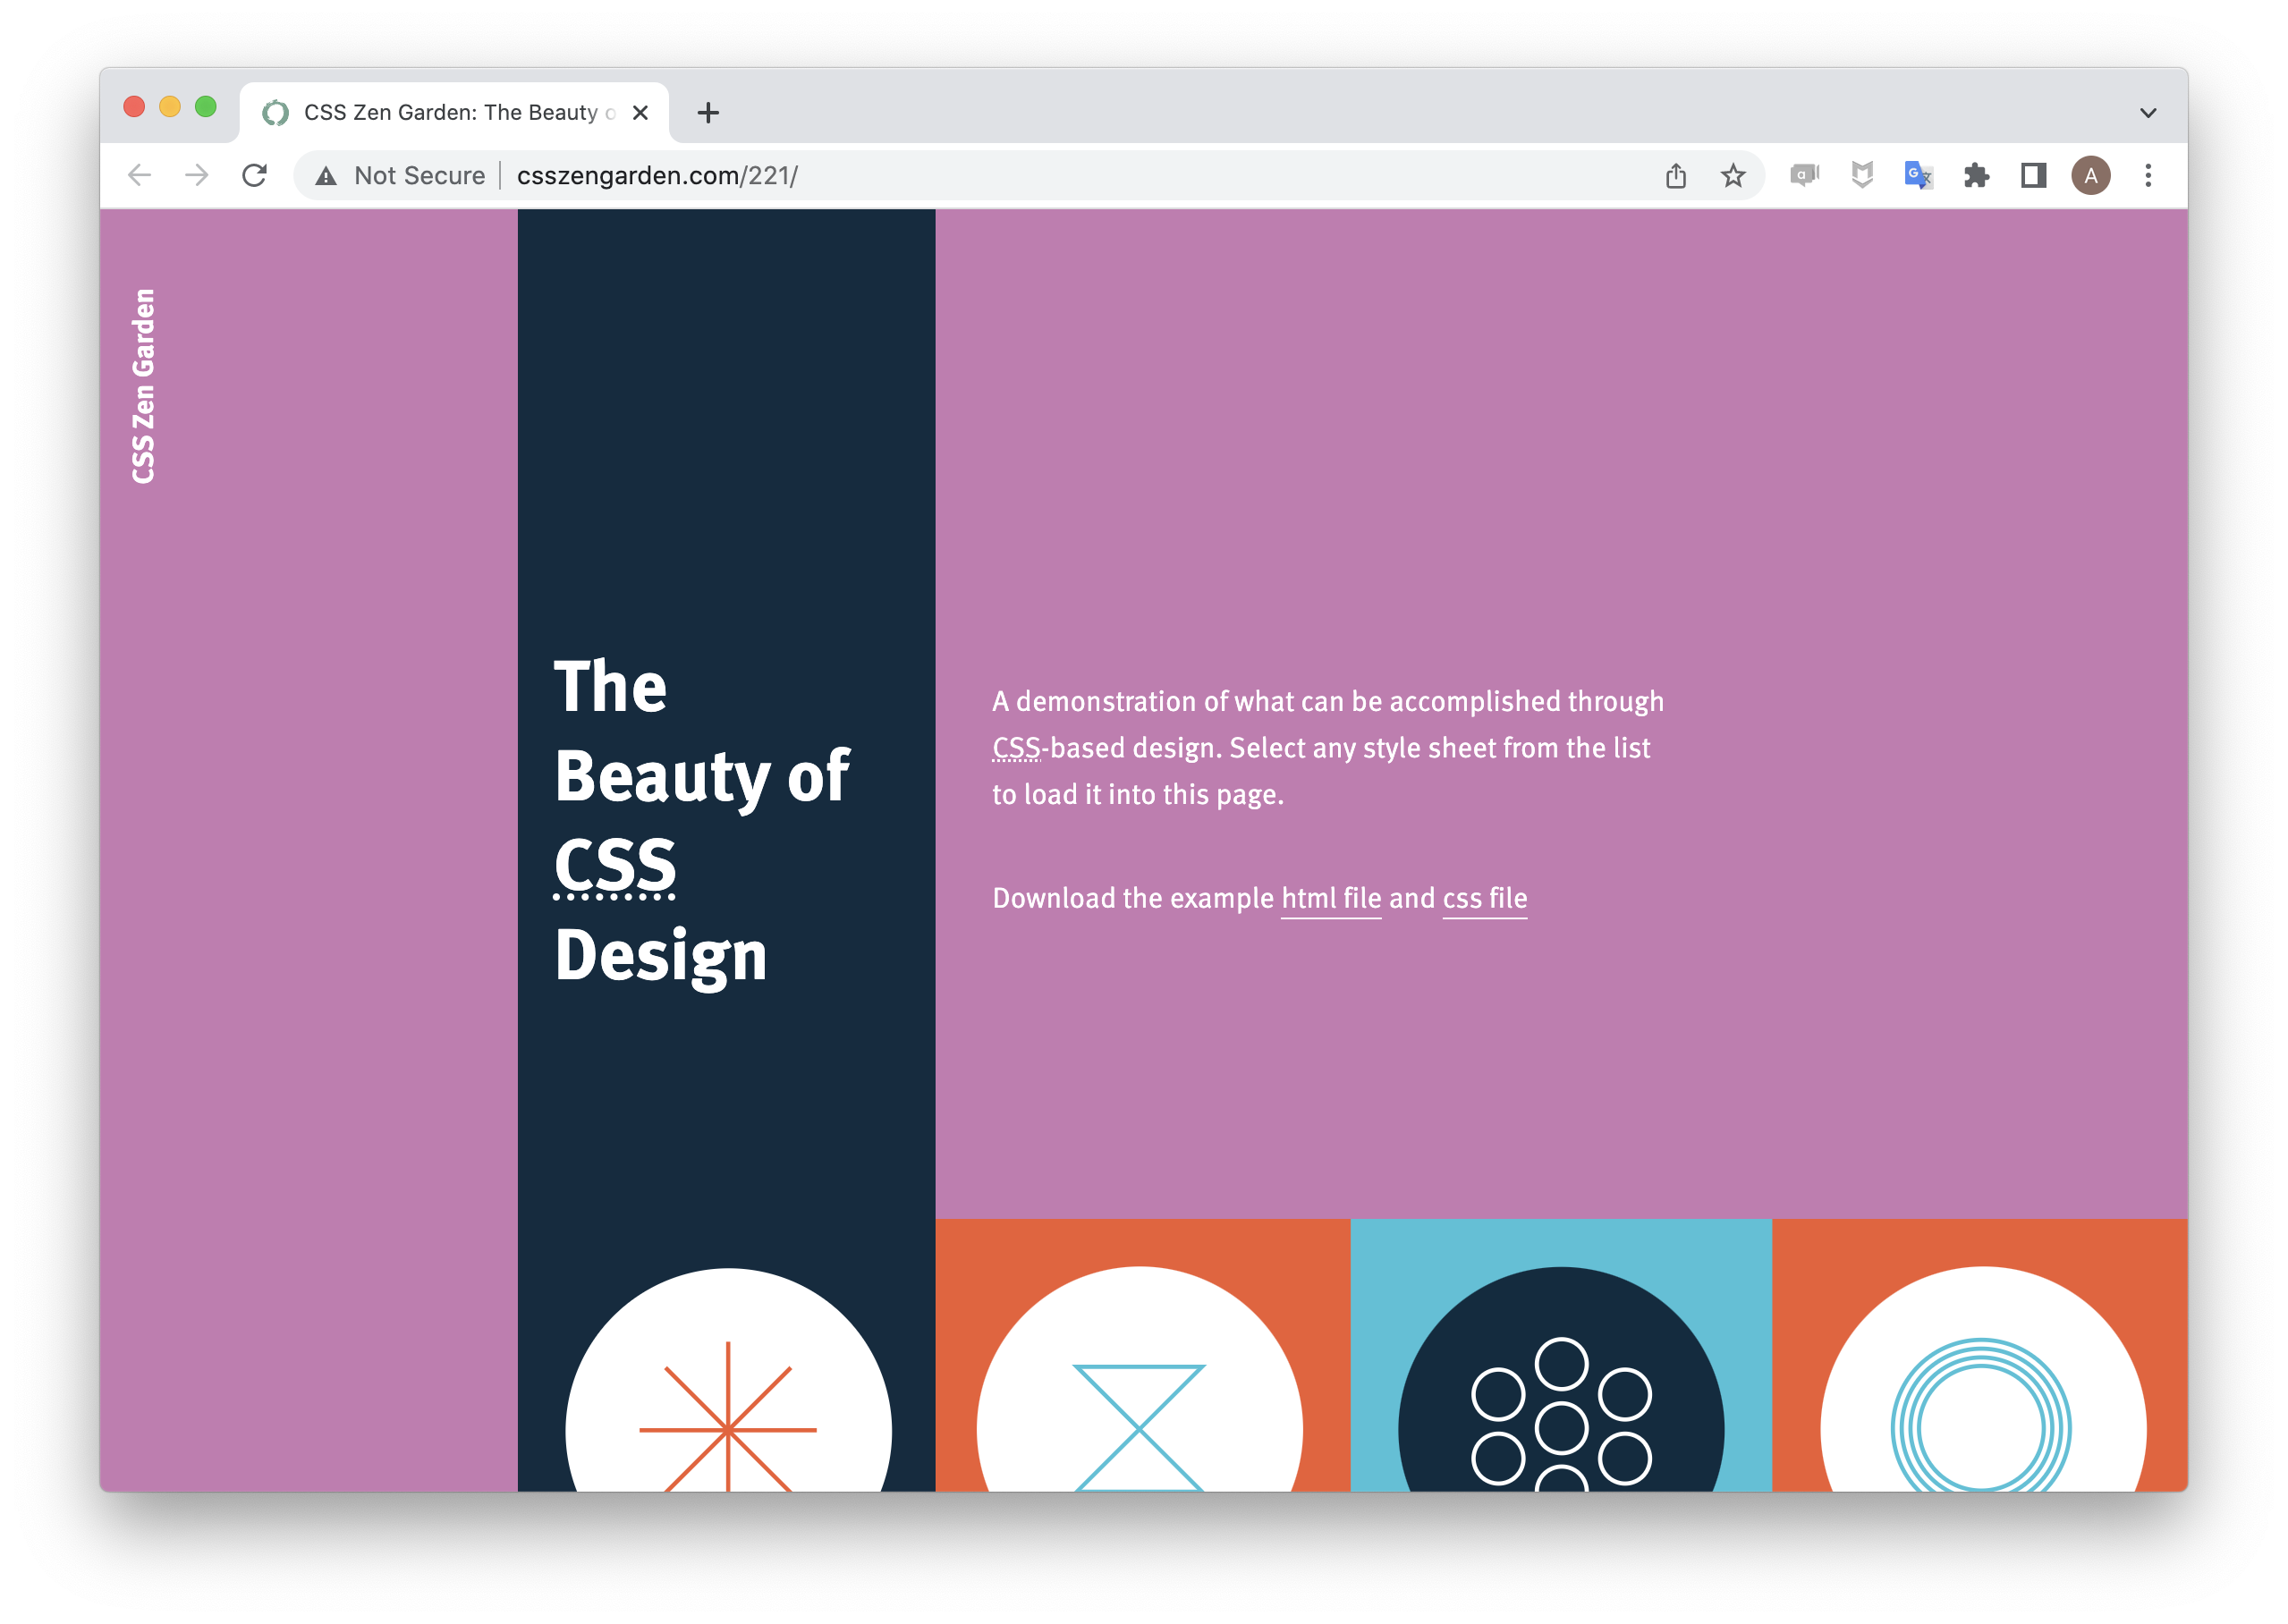Open Chrome three-dot menu
Screen dimensions: 2288x1624
(x=2148, y=176)
